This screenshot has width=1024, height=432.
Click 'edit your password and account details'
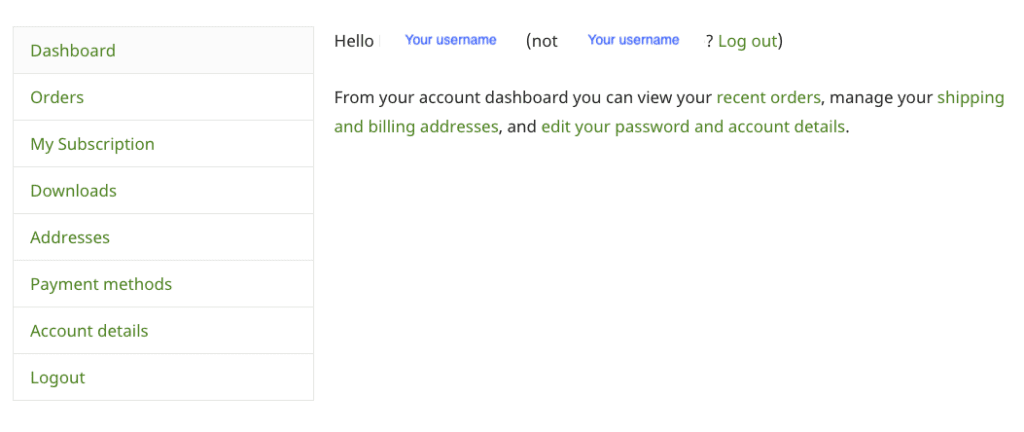692,127
